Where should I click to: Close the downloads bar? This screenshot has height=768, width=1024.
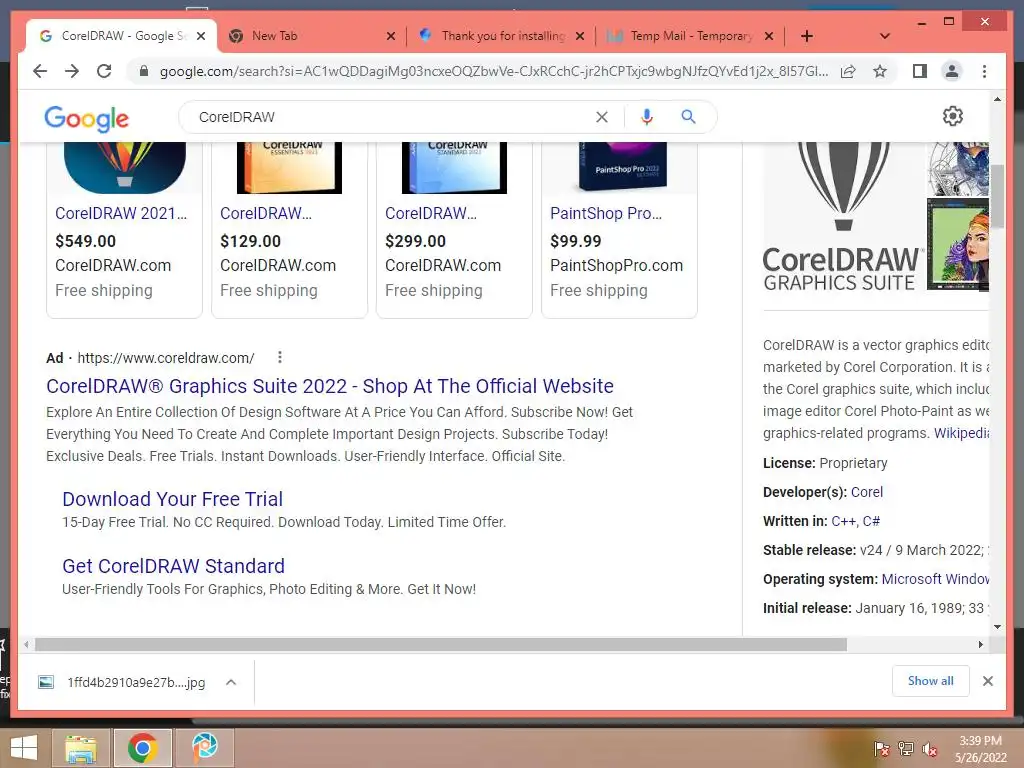[x=988, y=681]
